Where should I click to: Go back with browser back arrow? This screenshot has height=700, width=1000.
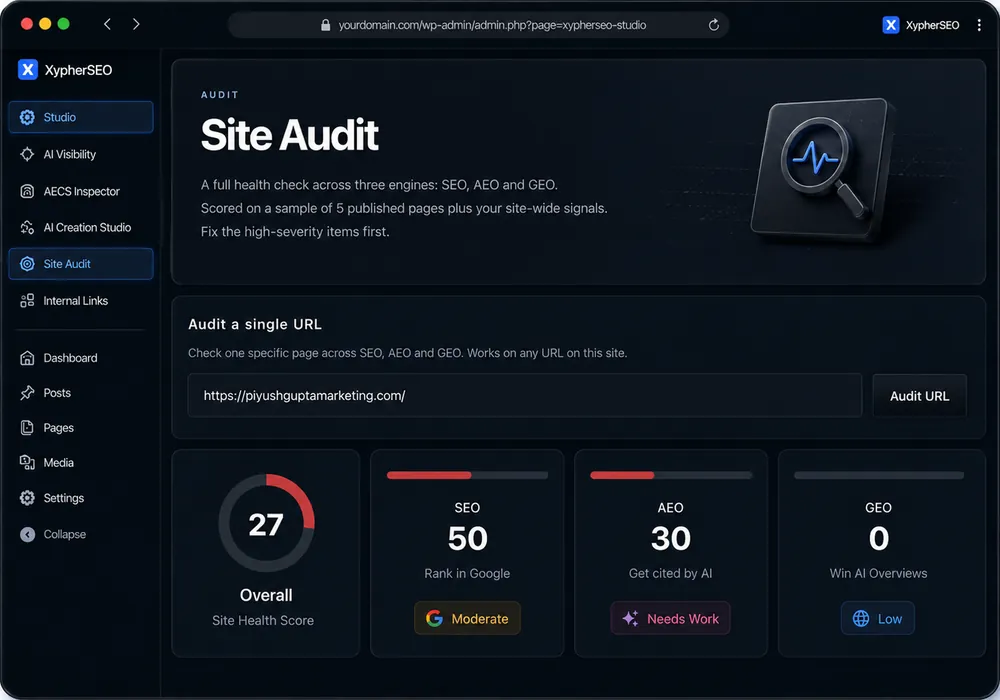point(107,24)
